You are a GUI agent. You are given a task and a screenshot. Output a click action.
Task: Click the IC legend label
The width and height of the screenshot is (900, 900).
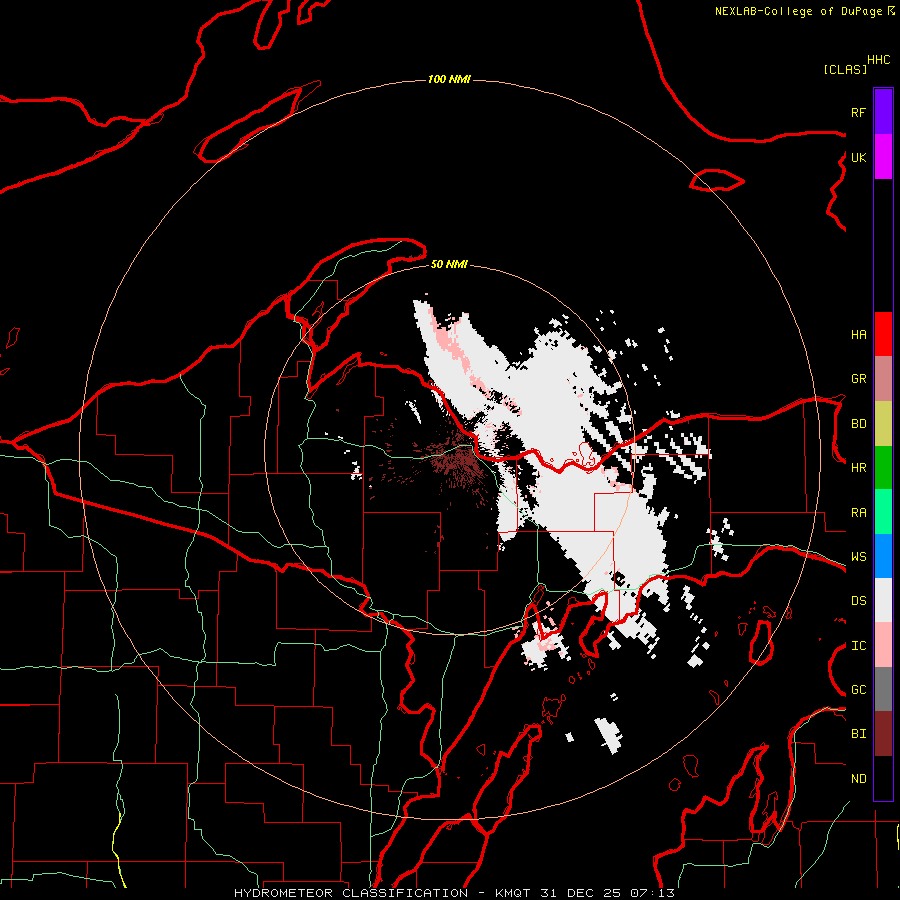click(x=858, y=646)
